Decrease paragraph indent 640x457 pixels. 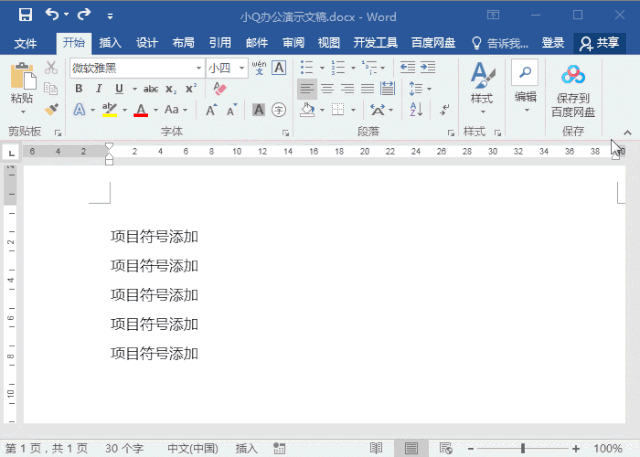[x=407, y=67]
